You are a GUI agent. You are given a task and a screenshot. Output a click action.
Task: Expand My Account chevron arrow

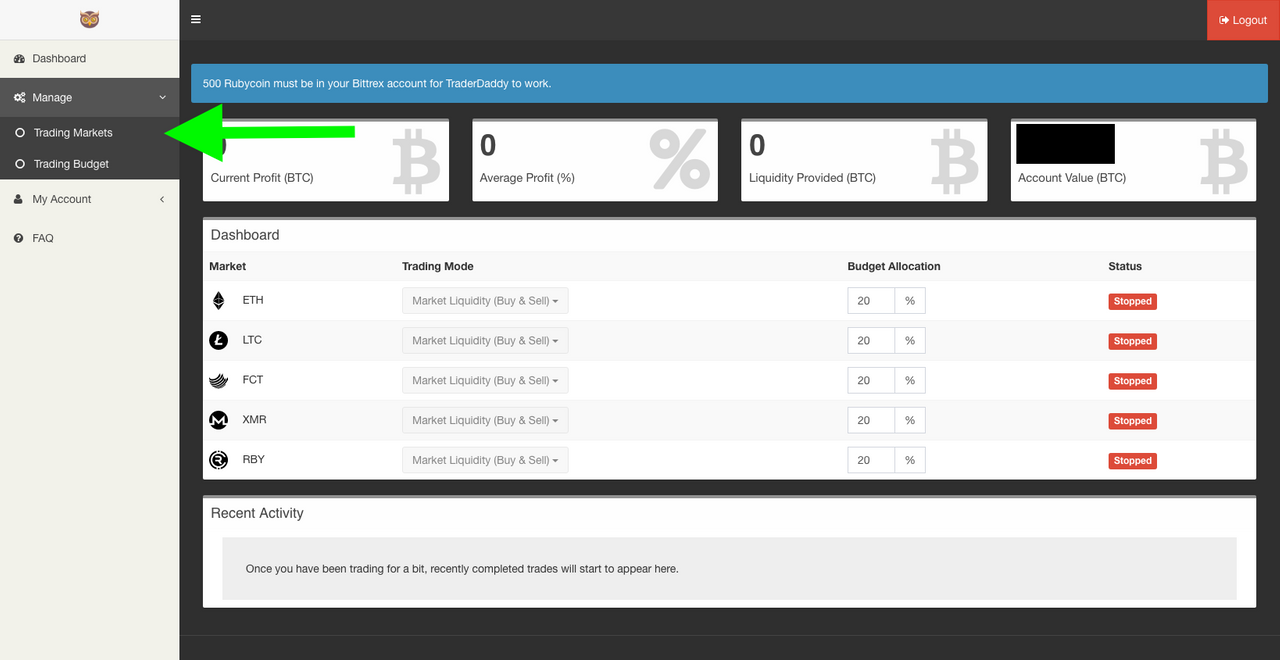(162, 199)
